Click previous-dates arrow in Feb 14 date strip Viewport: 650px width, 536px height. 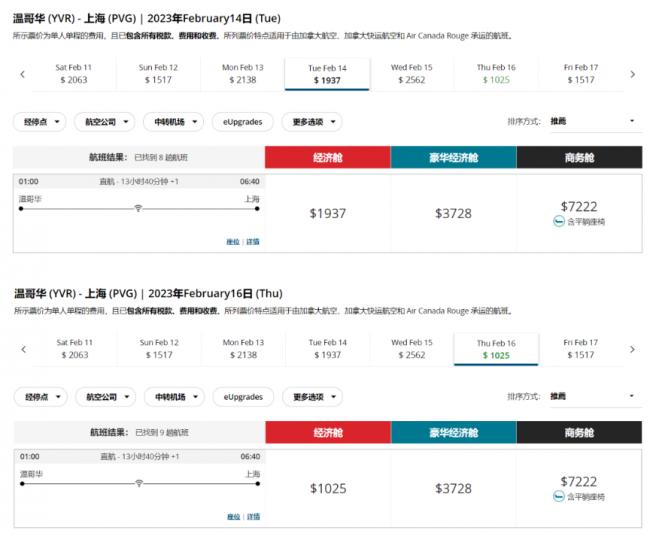(22, 74)
